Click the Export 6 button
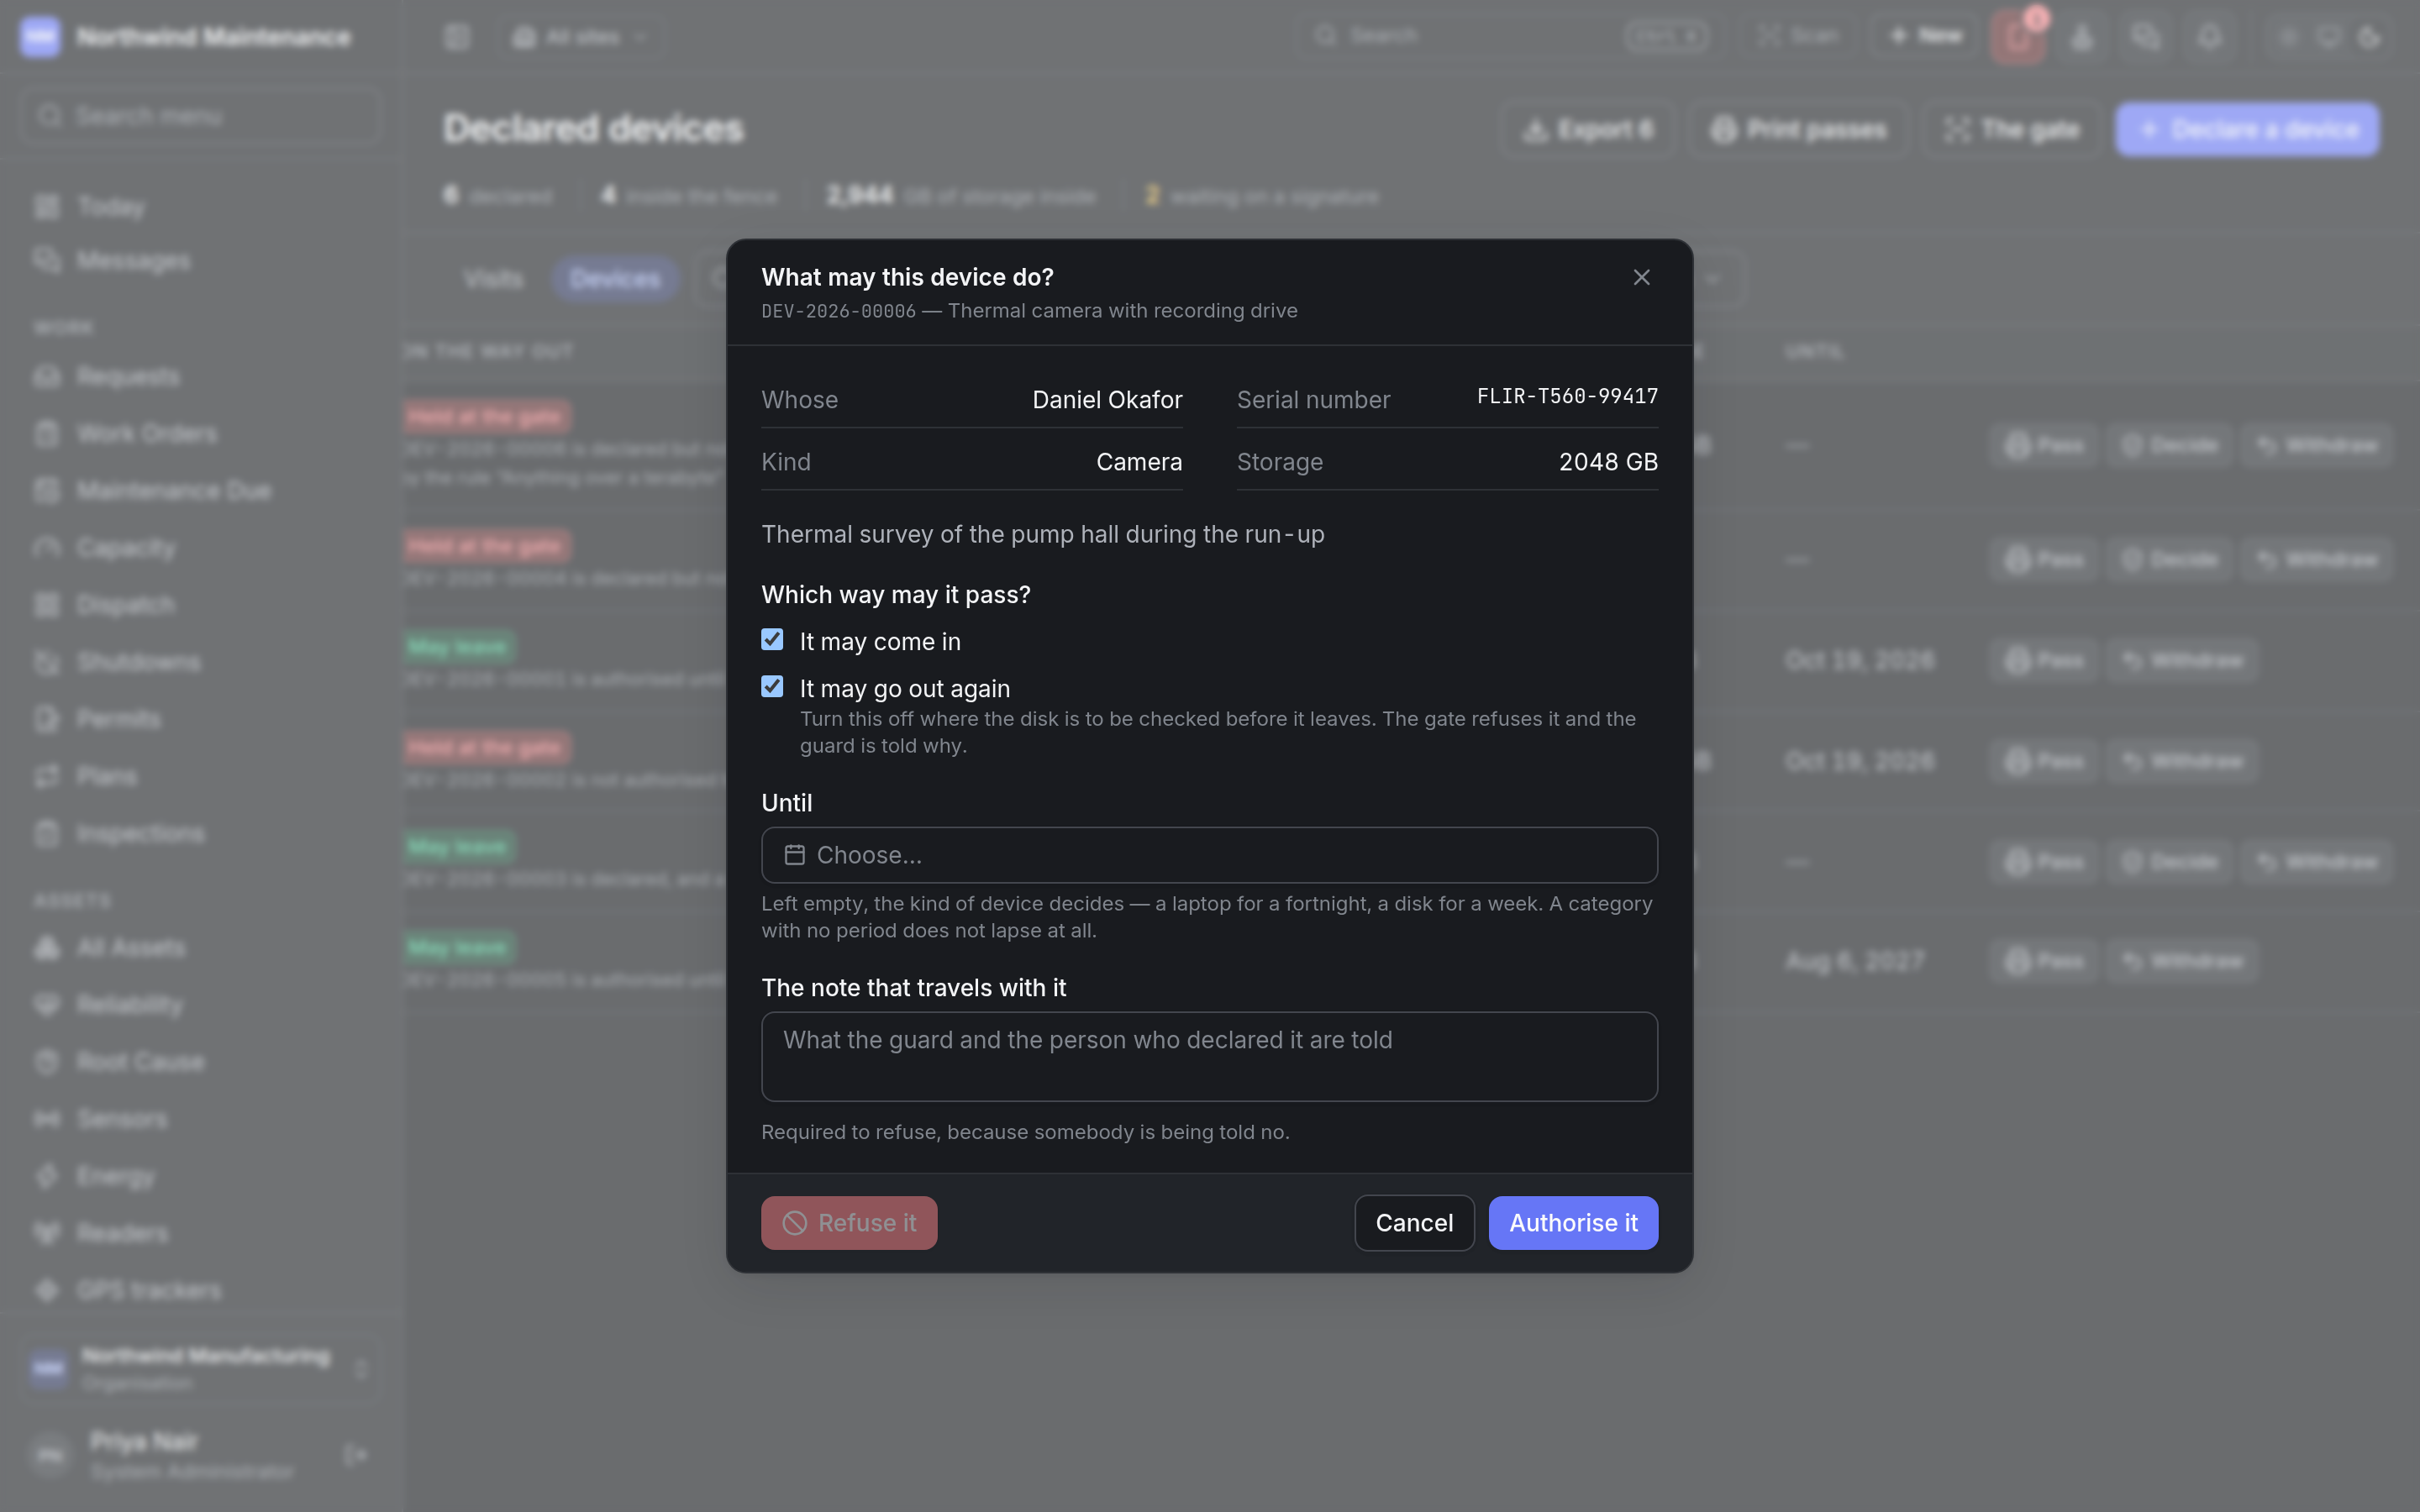This screenshot has width=2420, height=1512. (1588, 129)
